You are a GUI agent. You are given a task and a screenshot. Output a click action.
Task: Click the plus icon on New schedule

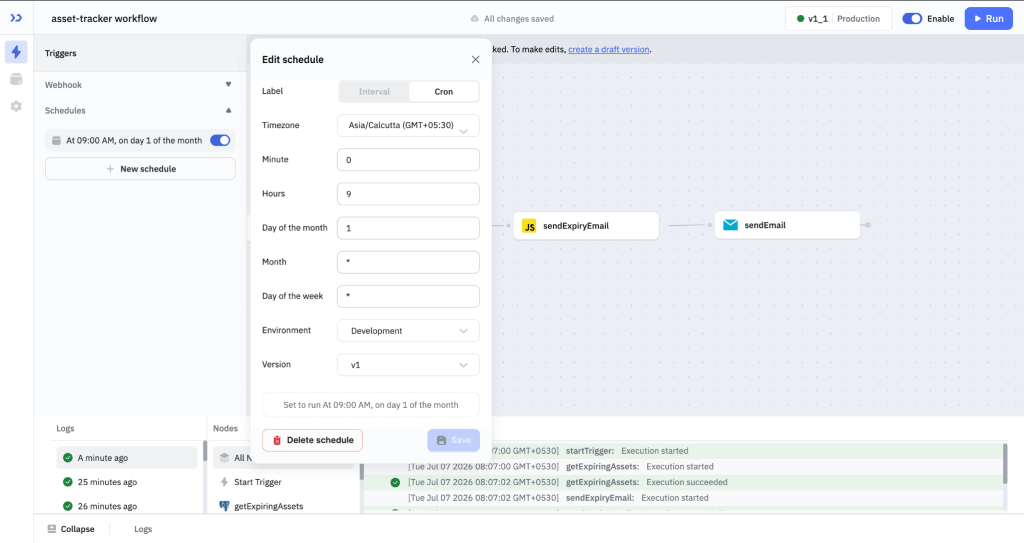(110, 169)
